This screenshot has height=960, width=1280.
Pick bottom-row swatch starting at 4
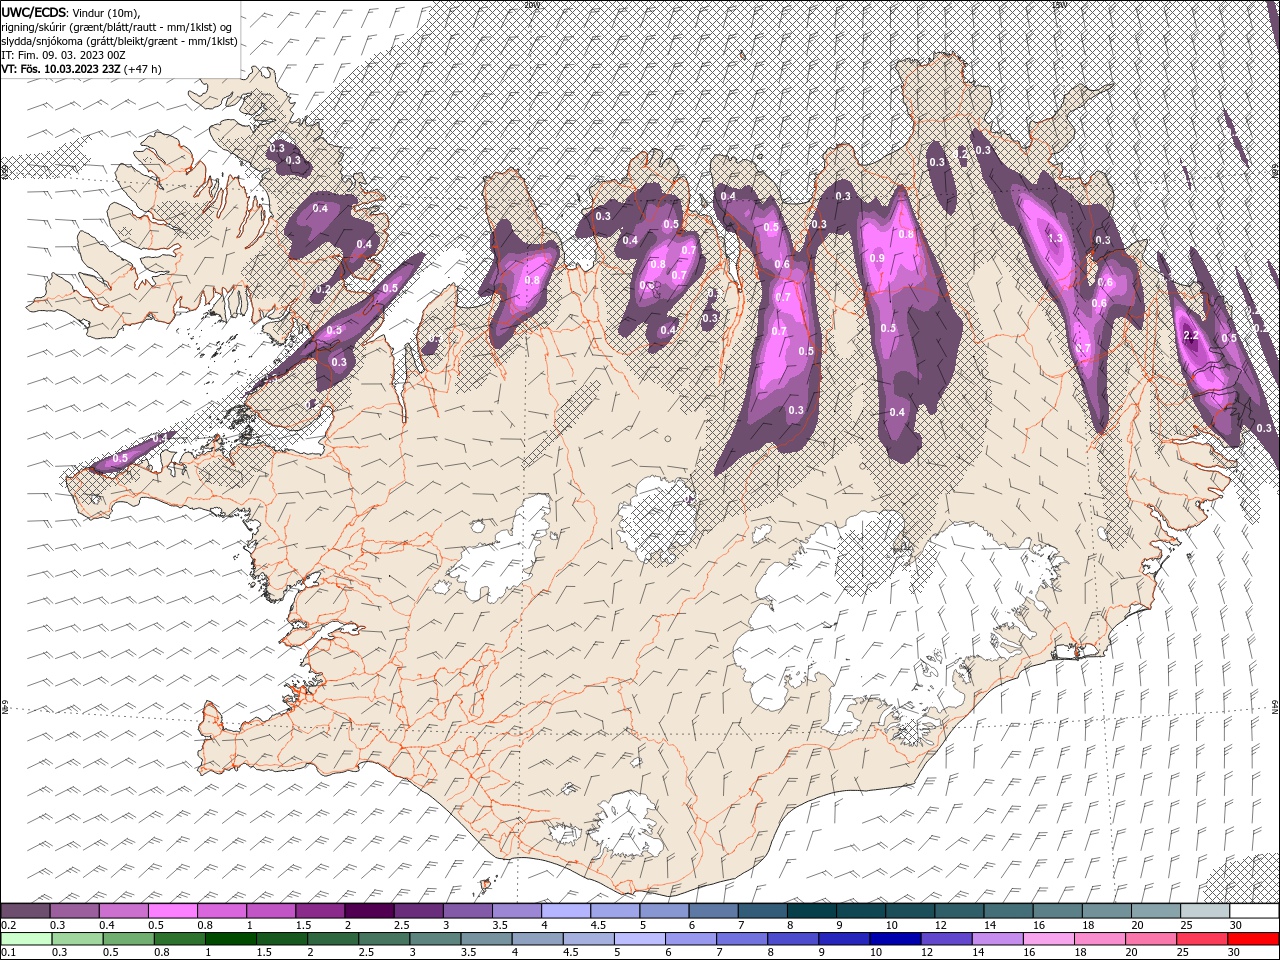coord(537,938)
